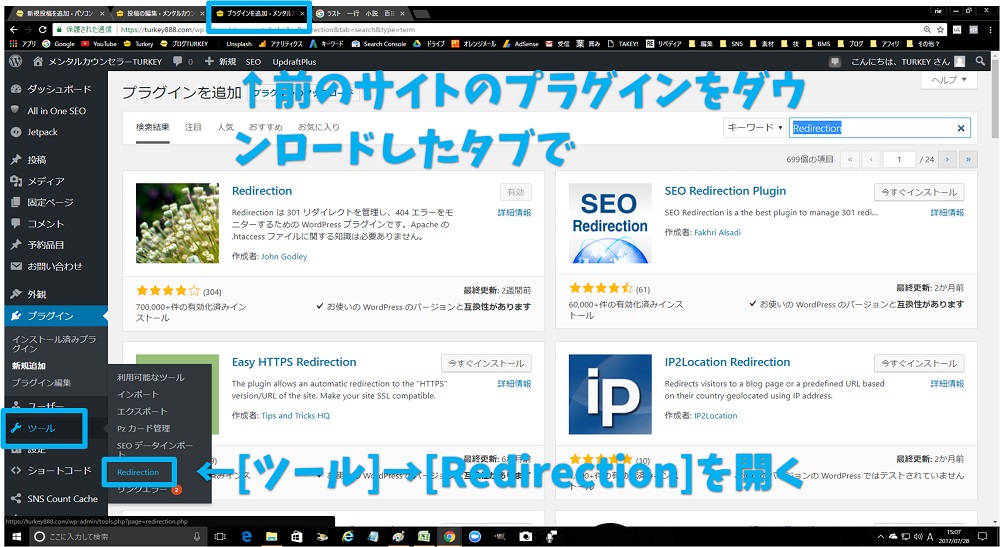
Task: Open the comments bubble in the admin bar
Action: (x=182, y=61)
